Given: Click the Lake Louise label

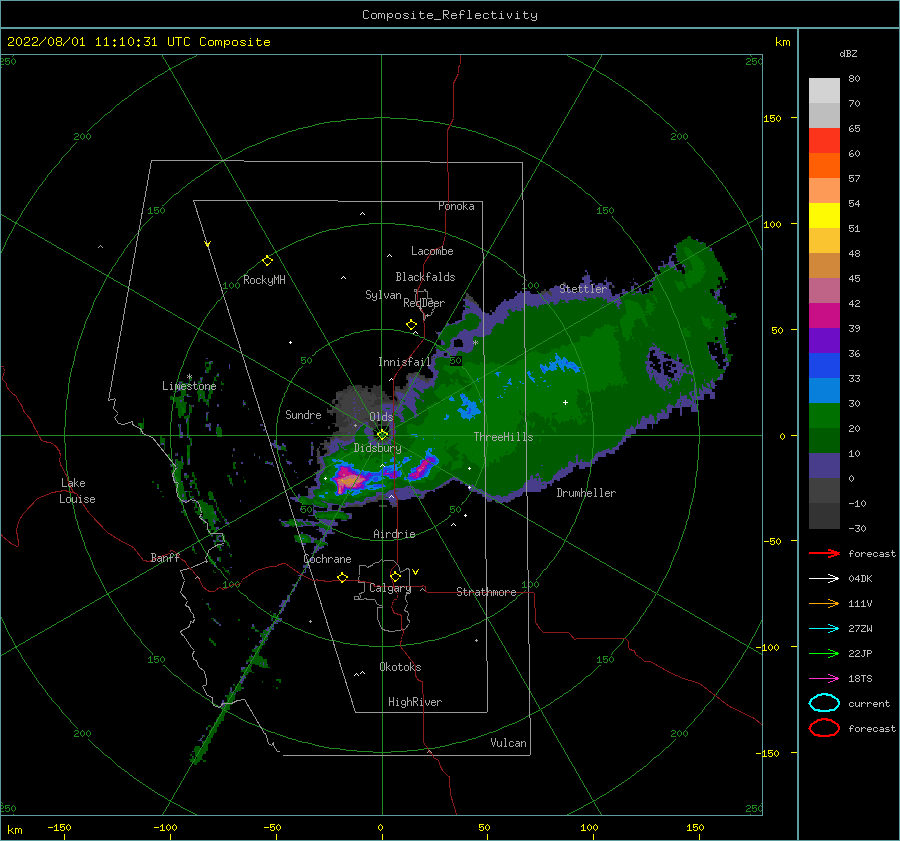Looking at the screenshot, I should [77, 491].
